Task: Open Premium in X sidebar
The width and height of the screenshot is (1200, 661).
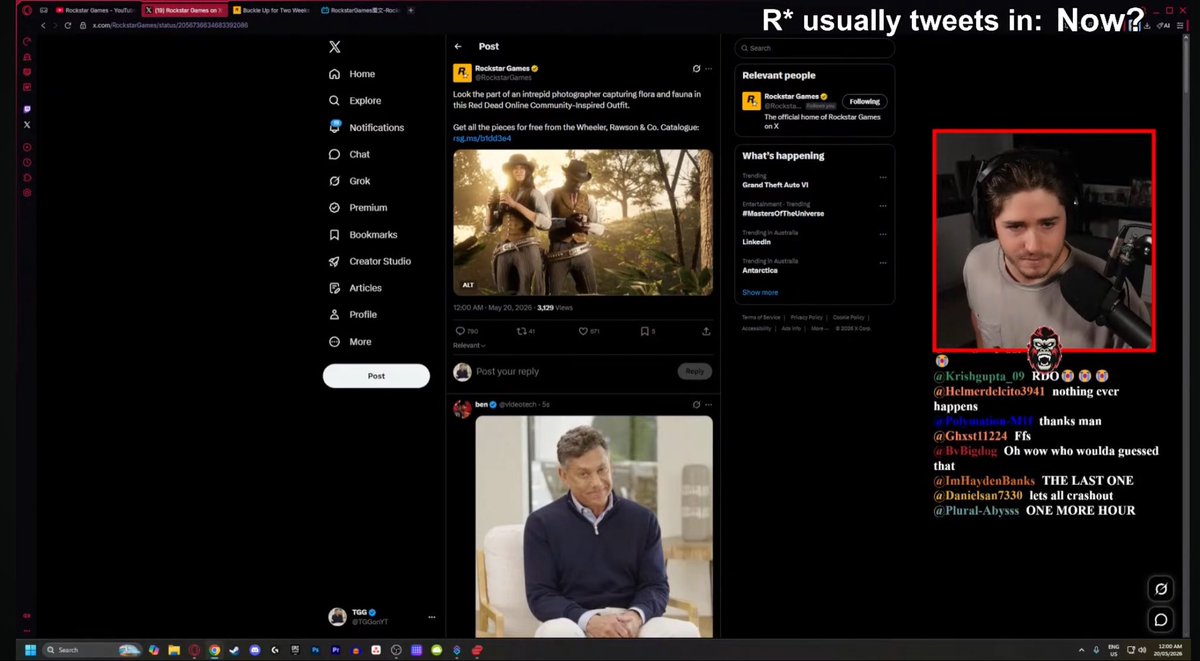Action: click(x=357, y=208)
